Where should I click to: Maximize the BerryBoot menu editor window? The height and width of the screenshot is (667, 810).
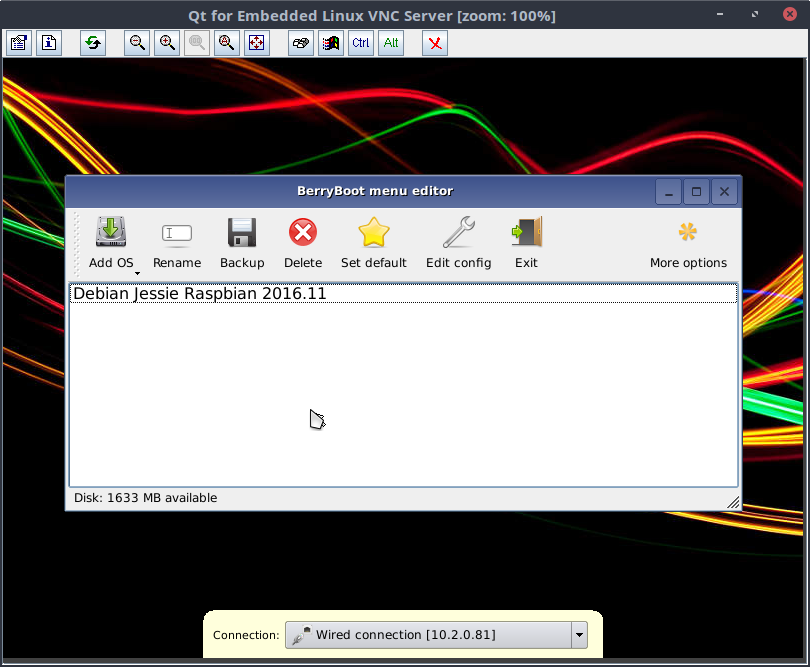pos(696,192)
